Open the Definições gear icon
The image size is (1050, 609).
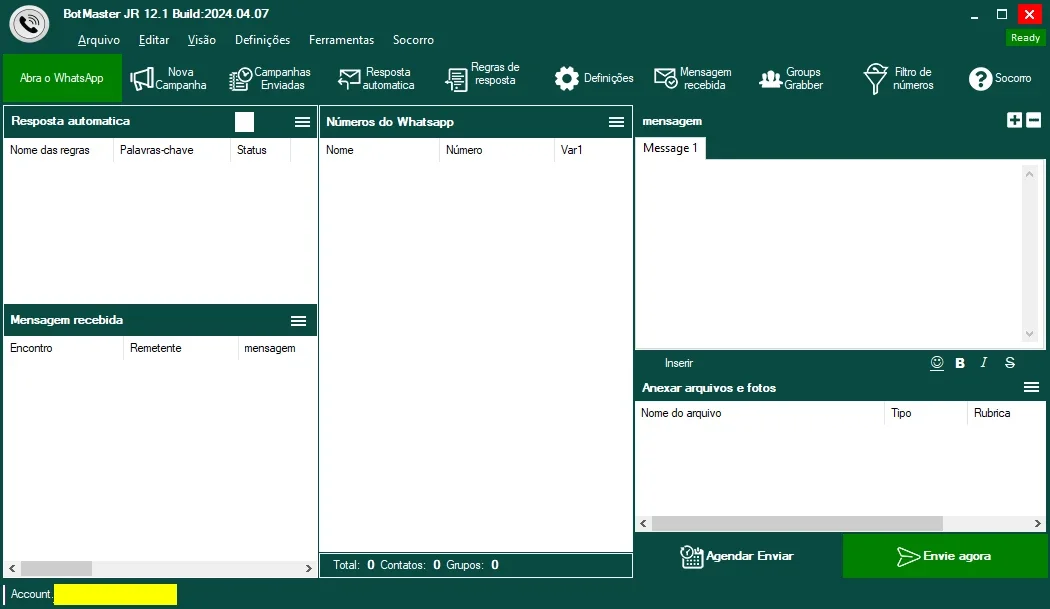pos(567,78)
